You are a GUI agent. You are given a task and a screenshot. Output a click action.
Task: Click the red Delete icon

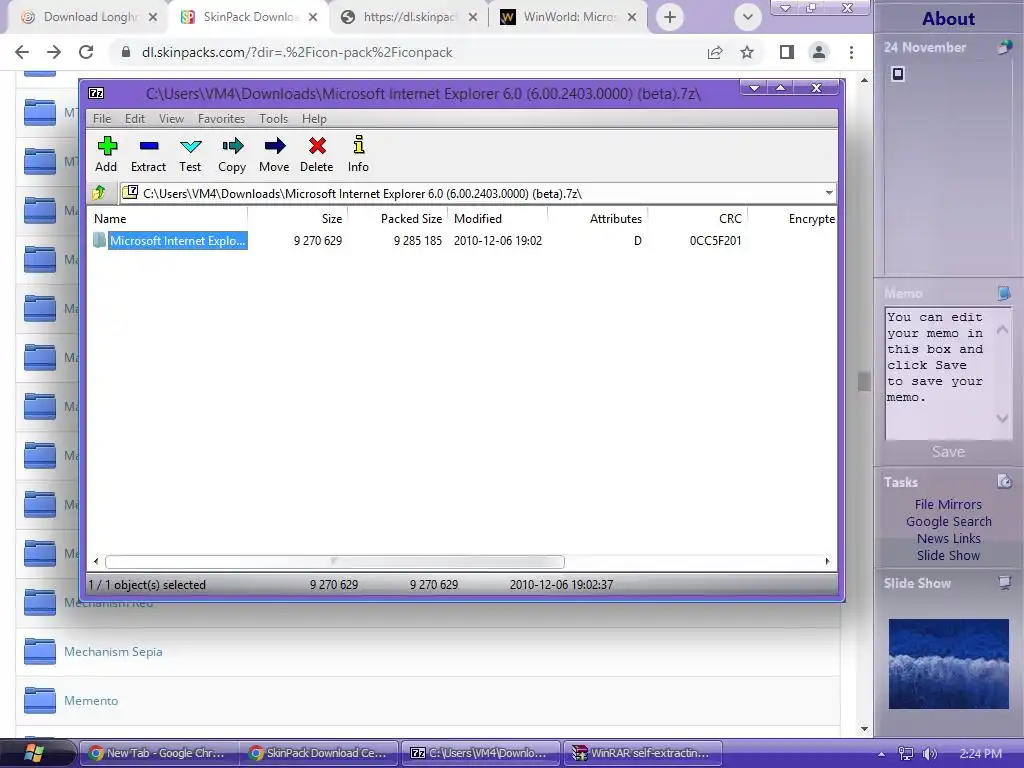coord(317,154)
